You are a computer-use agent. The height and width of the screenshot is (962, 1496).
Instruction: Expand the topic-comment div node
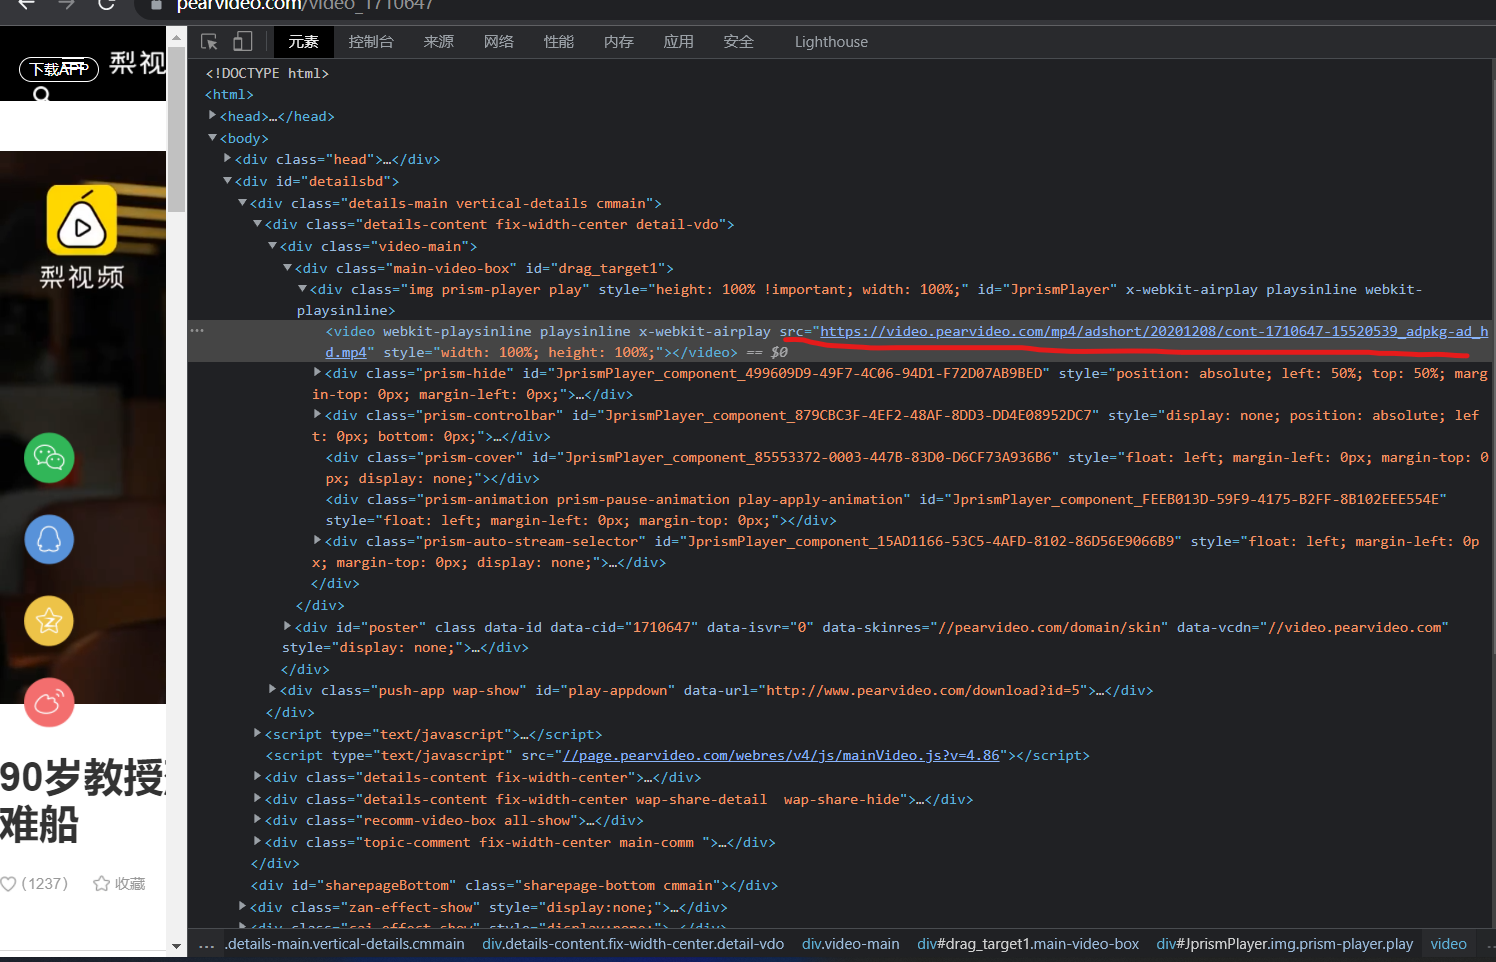257,842
